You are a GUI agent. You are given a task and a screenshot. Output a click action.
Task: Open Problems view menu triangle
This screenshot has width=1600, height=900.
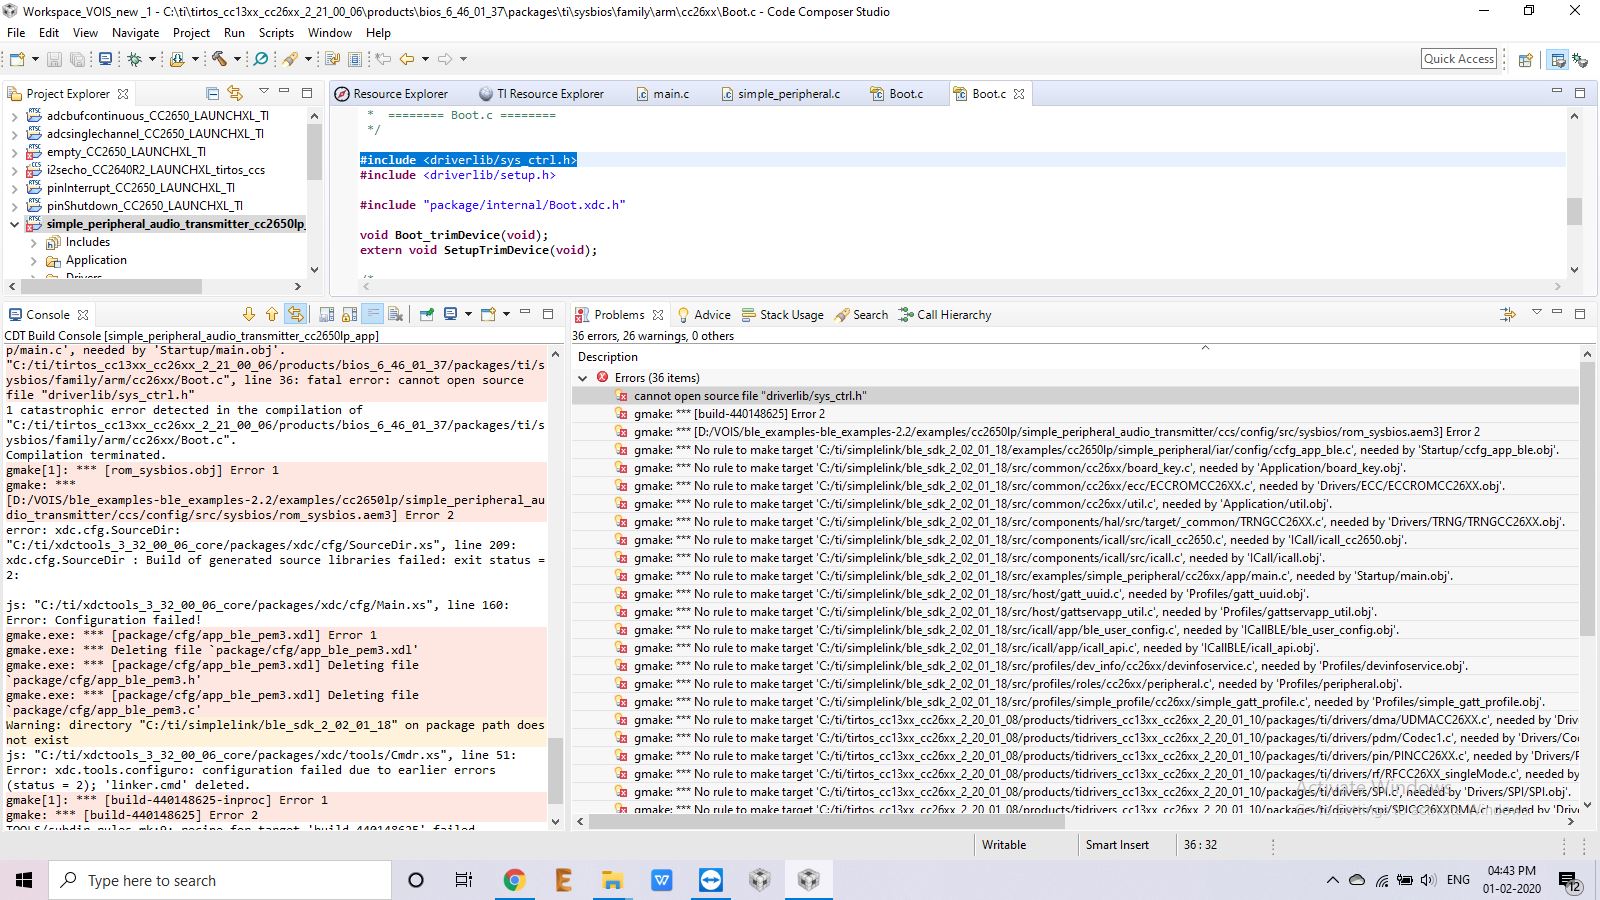1537,313
